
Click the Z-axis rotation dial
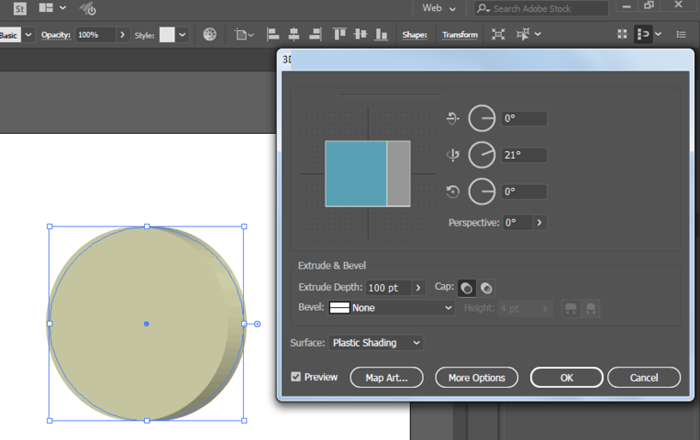[x=482, y=191]
